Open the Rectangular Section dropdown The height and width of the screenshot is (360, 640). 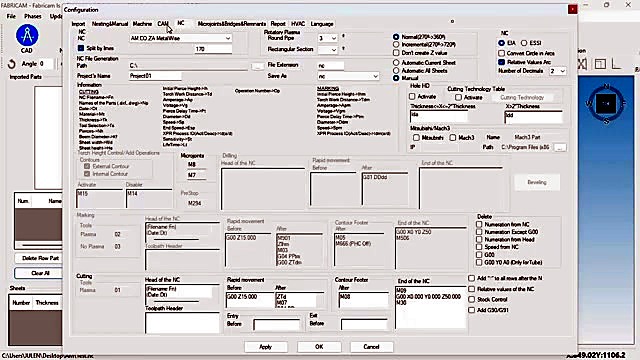point(328,49)
